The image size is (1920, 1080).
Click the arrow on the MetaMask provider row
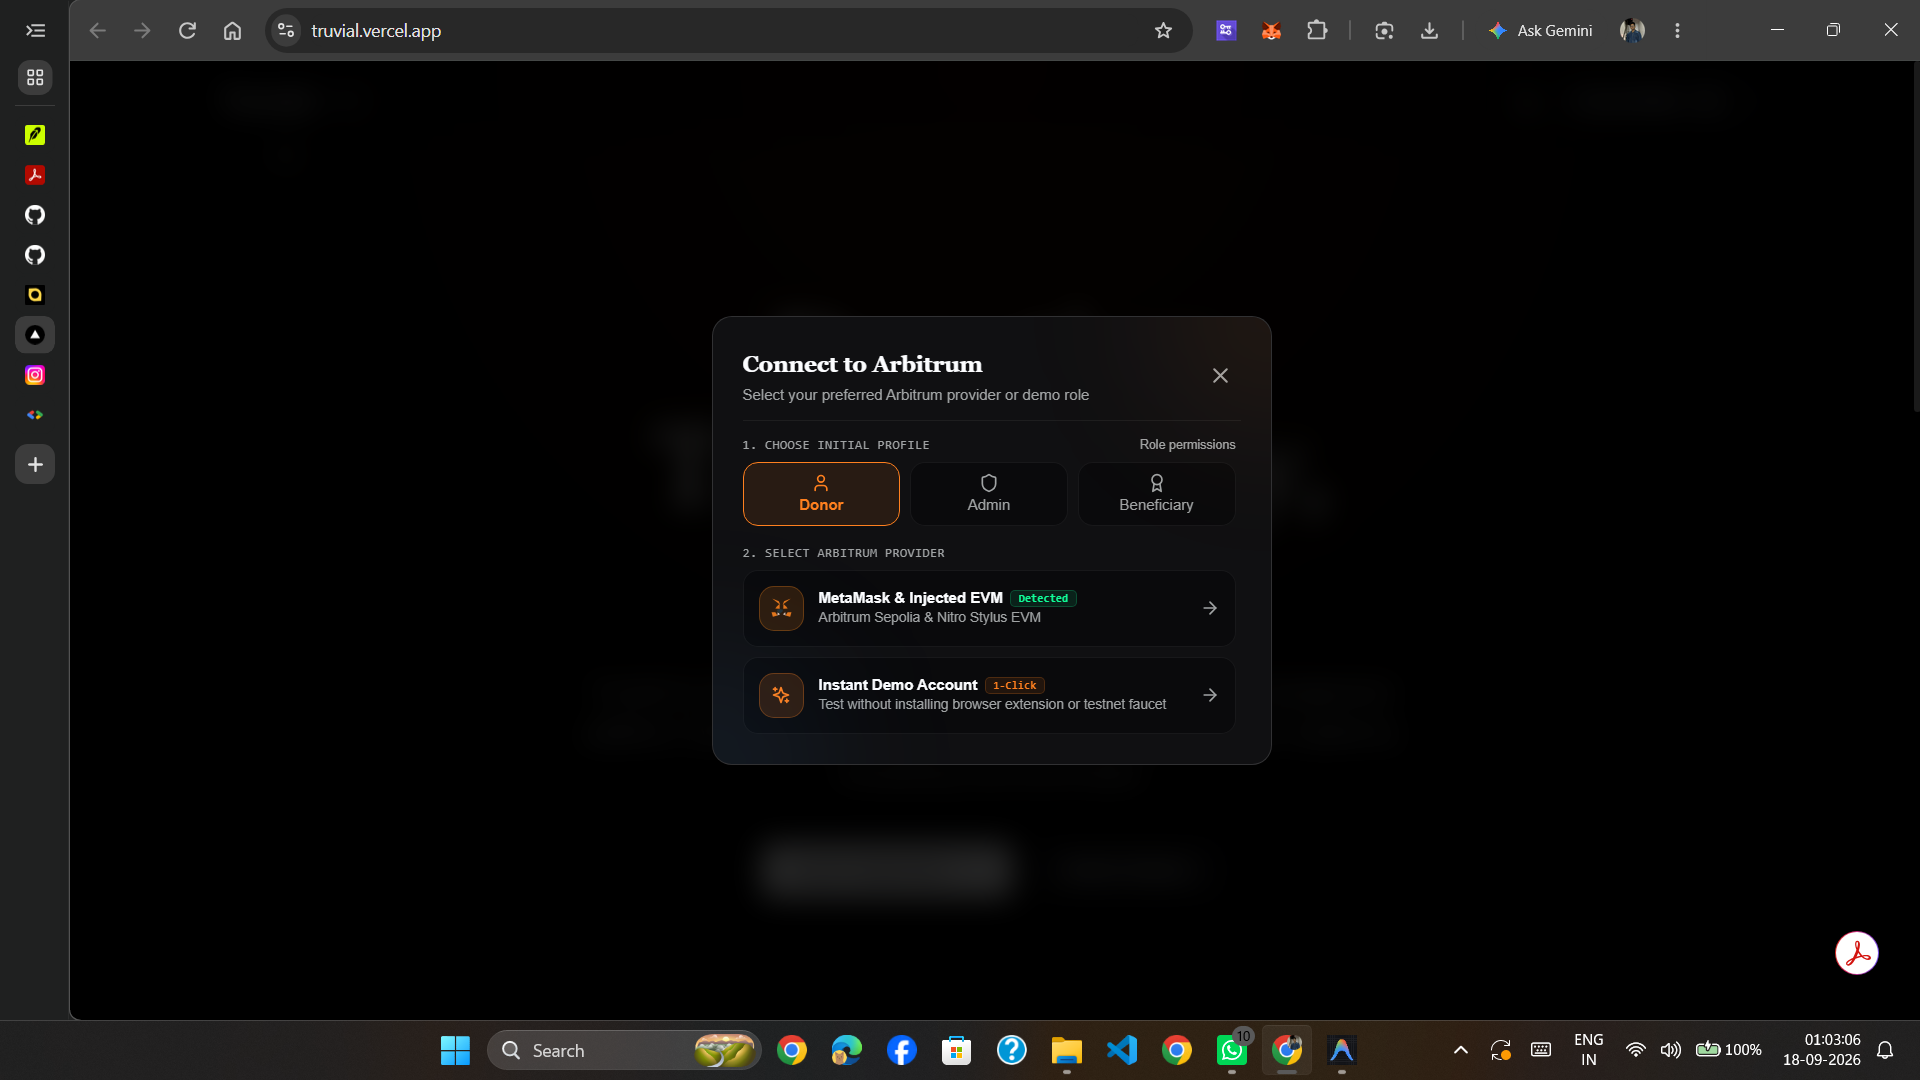tap(1210, 608)
